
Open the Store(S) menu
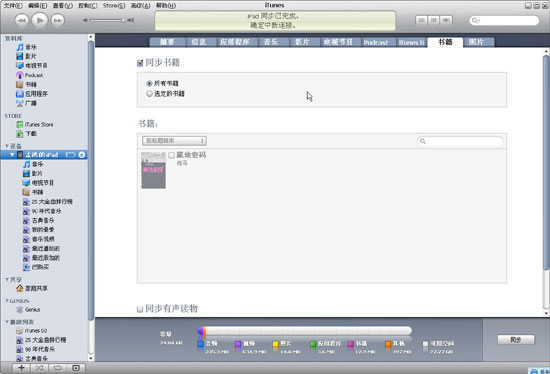click(x=114, y=5)
